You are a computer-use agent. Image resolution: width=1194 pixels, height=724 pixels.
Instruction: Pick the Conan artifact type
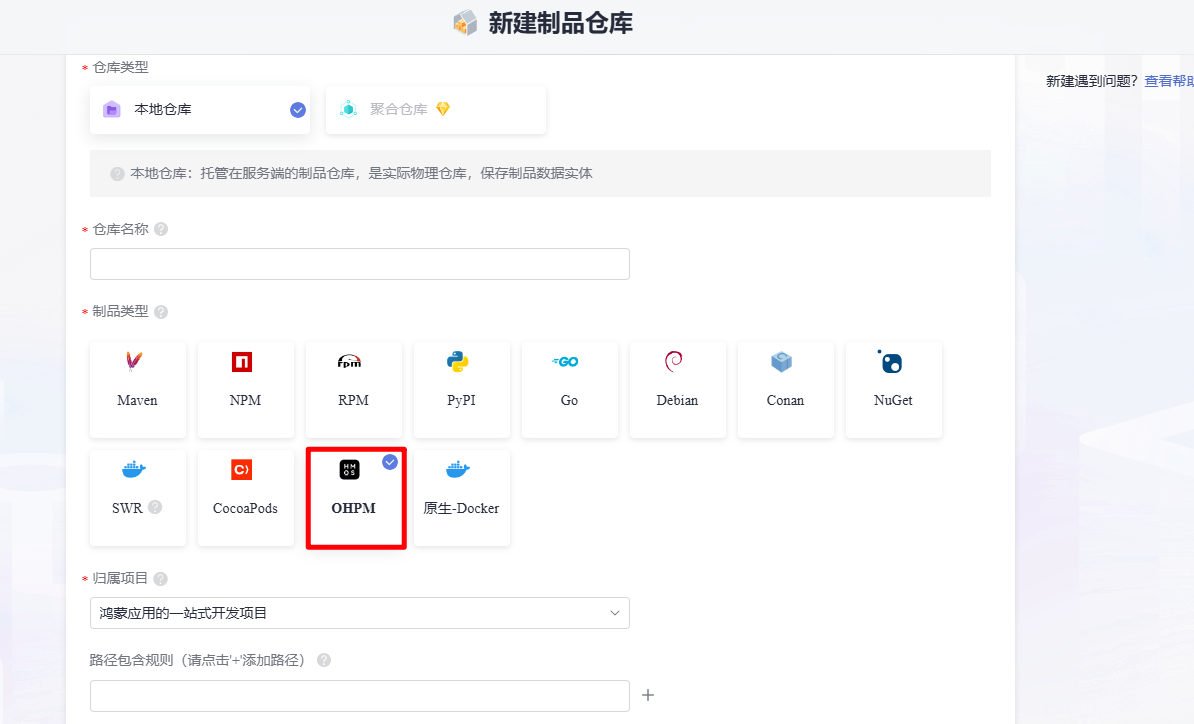click(x=785, y=390)
